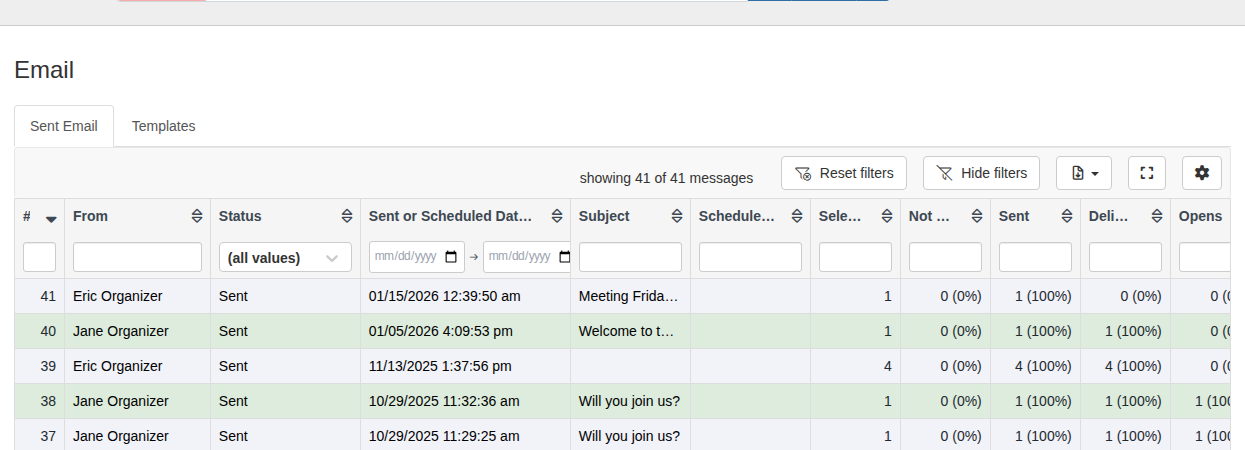Focus the Selected filter field
1245x450 pixels.
855,257
